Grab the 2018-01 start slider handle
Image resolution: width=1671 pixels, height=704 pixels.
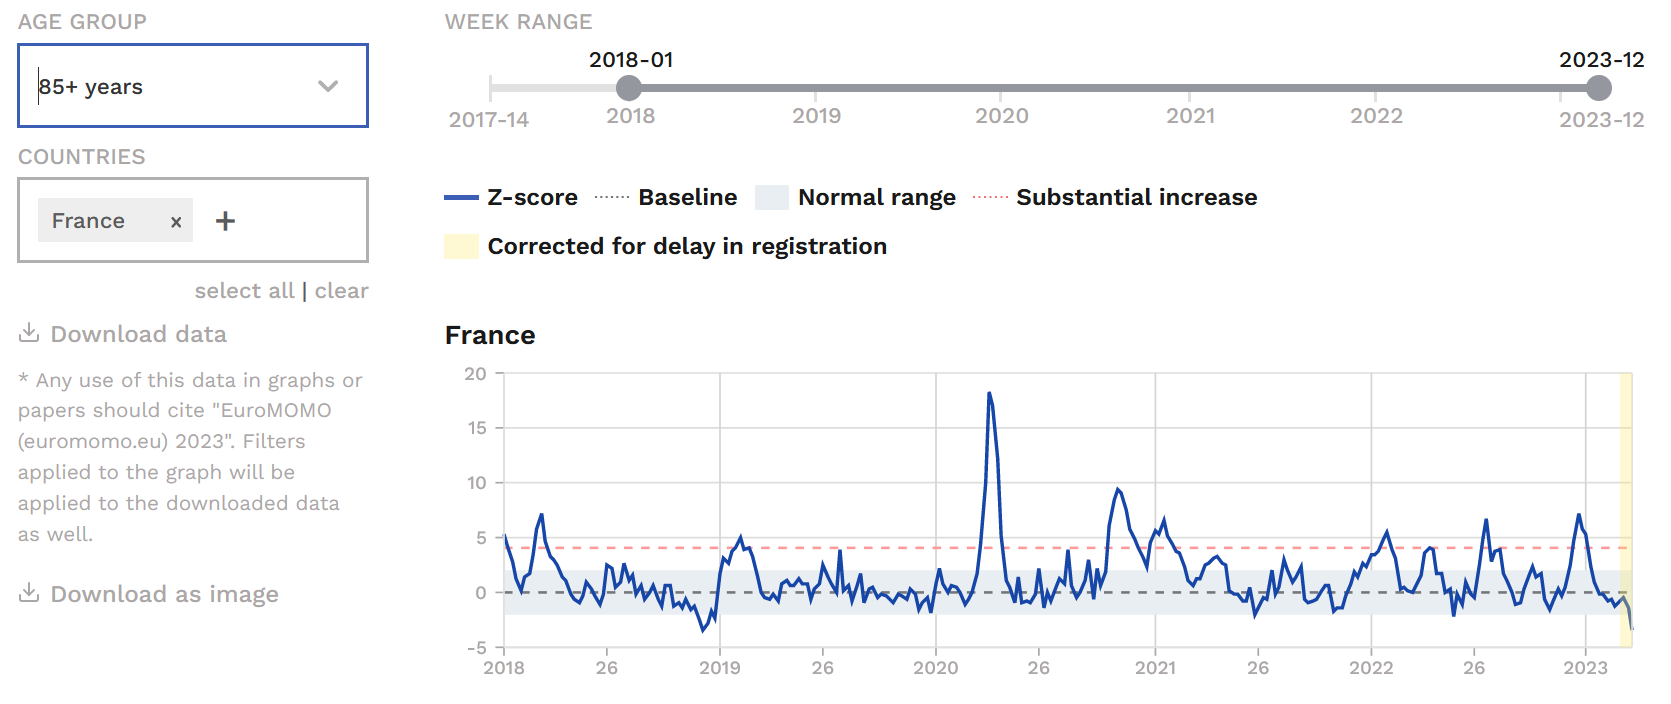[629, 88]
